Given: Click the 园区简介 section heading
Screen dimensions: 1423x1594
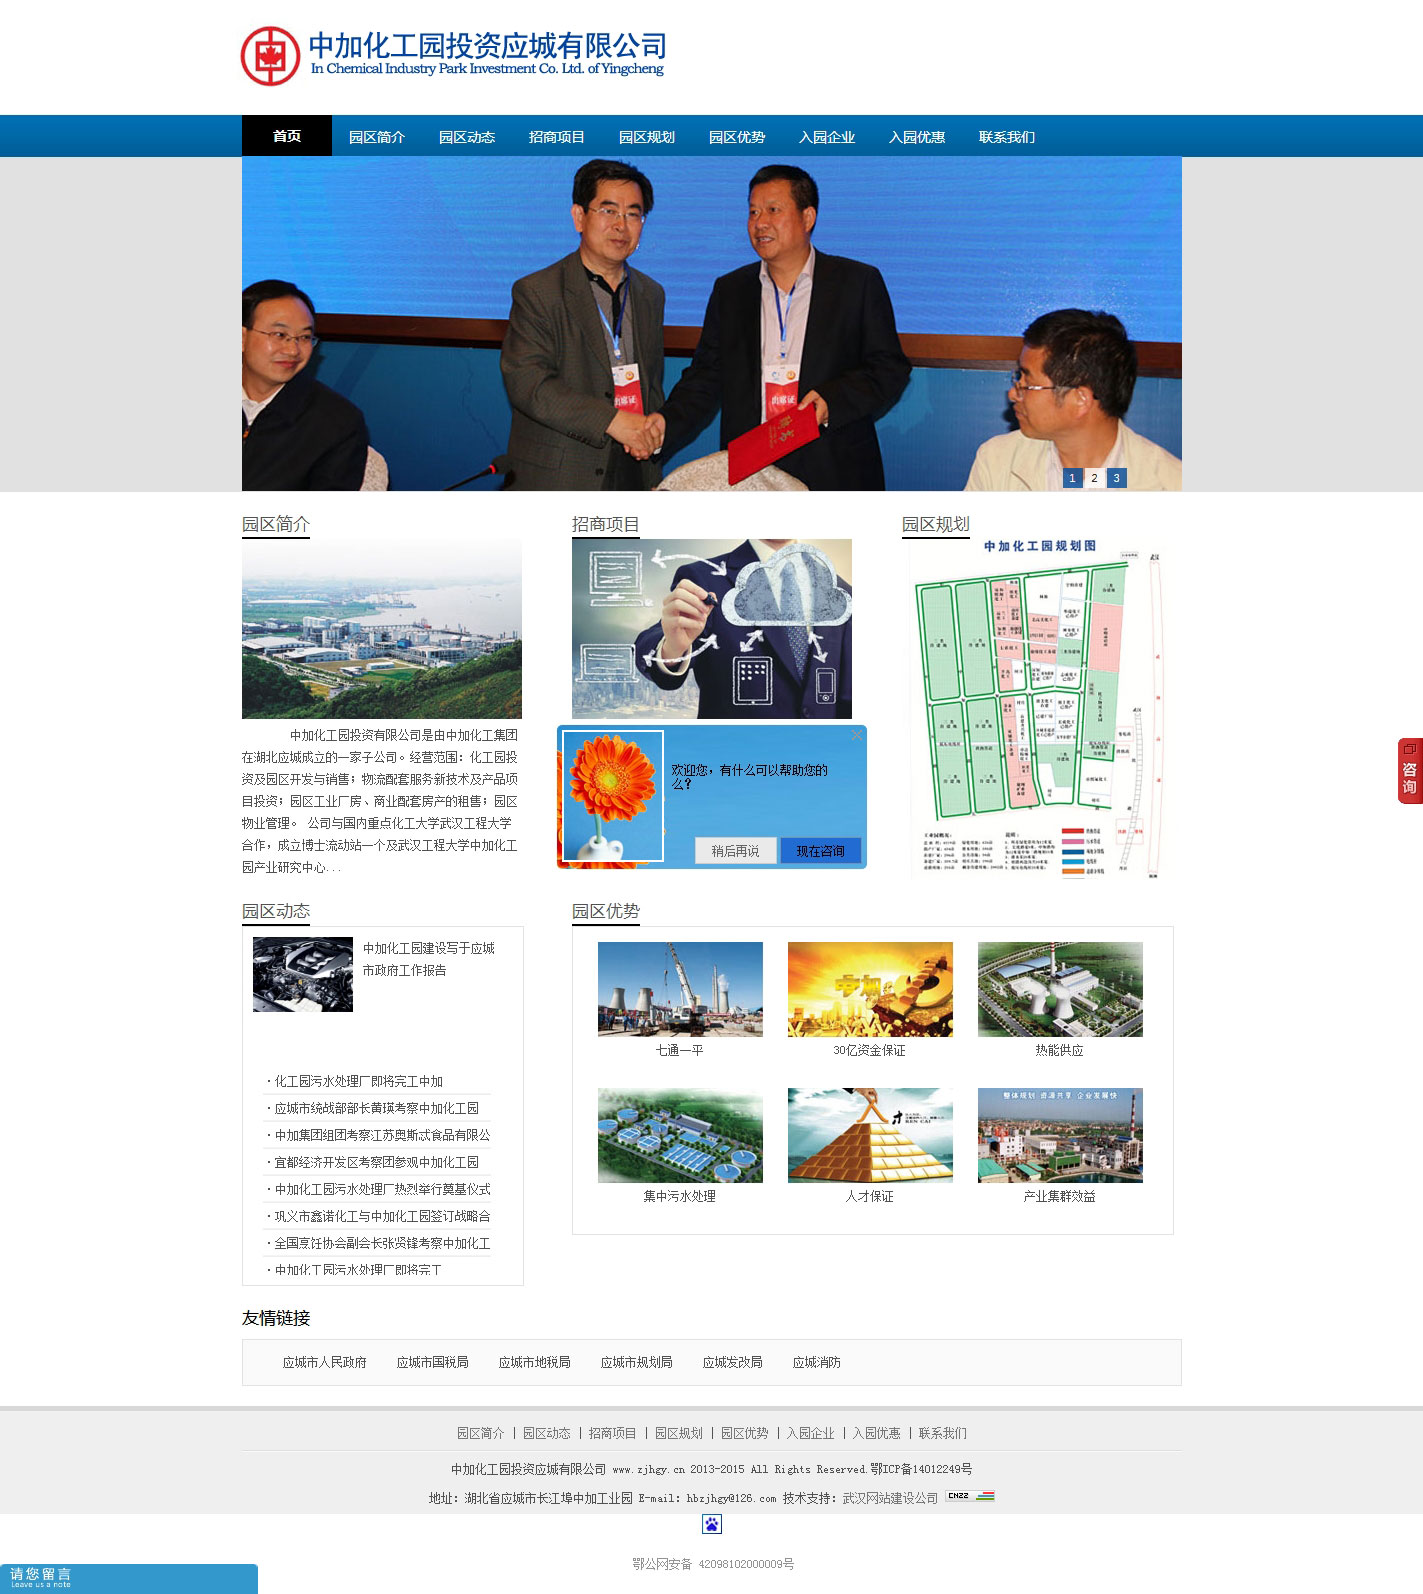Looking at the screenshot, I should click(276, 524).
